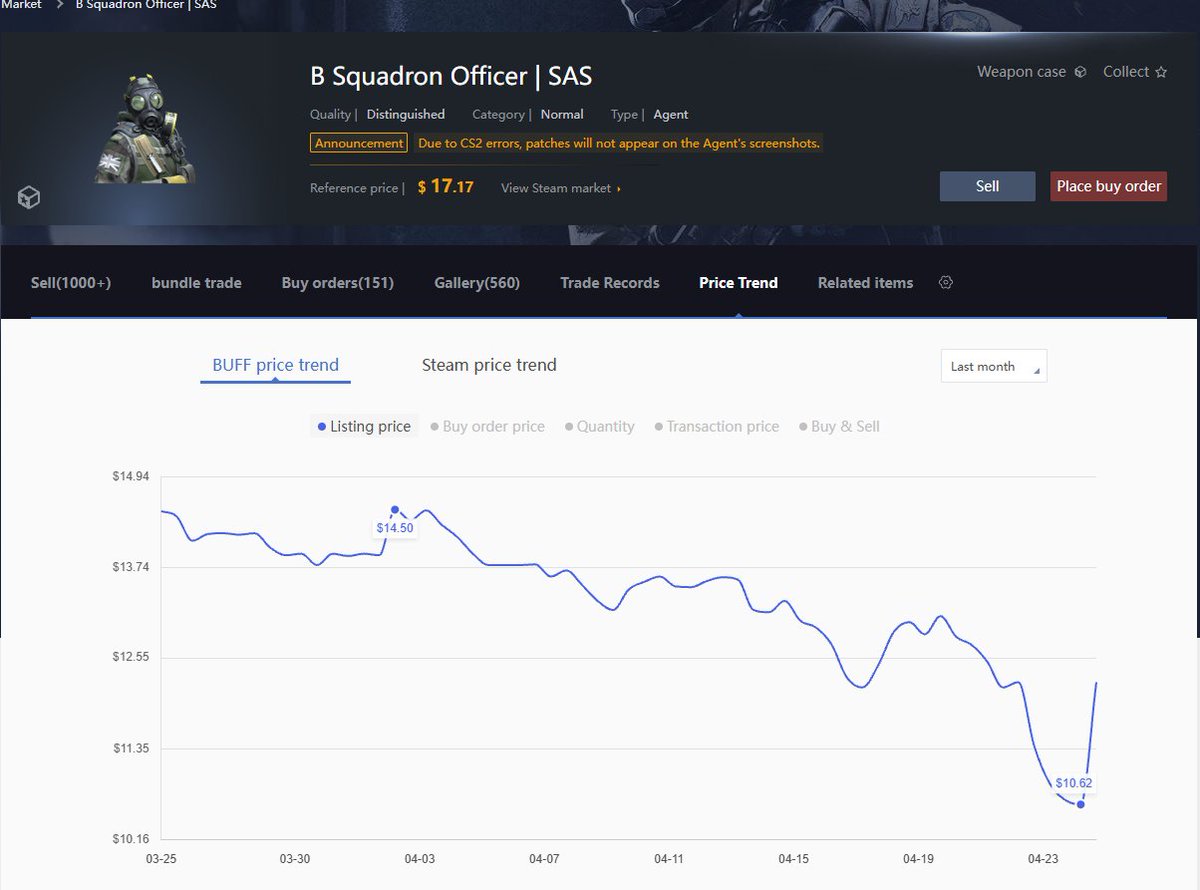
Task: Toggle the Buy & Sell series
Action: pos(838,426)
